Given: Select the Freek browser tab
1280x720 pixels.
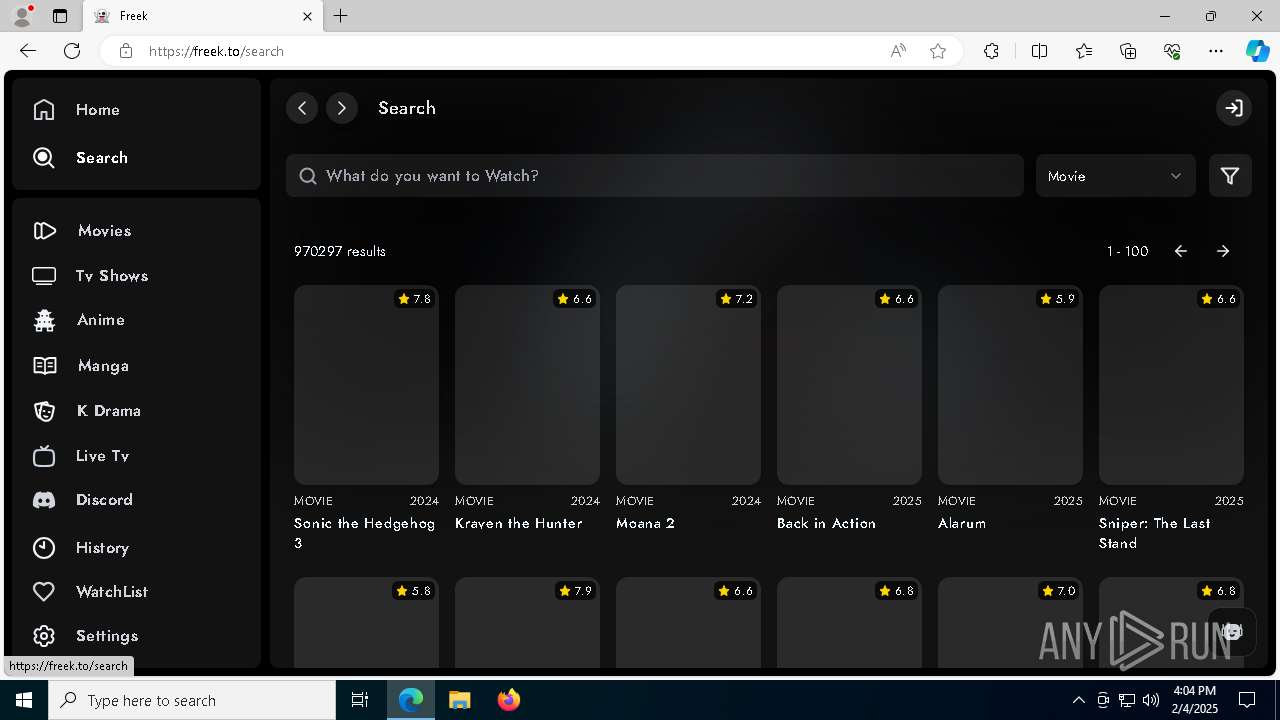Looking at the screenshot, I should pos(202,16).
